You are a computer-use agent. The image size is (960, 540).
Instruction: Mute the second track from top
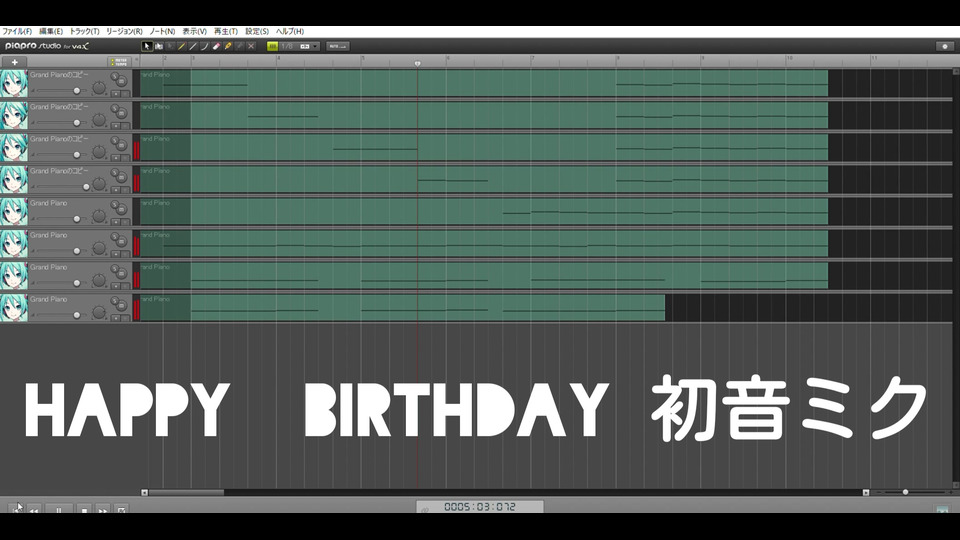pyautogui.click(x=121, y=114)
